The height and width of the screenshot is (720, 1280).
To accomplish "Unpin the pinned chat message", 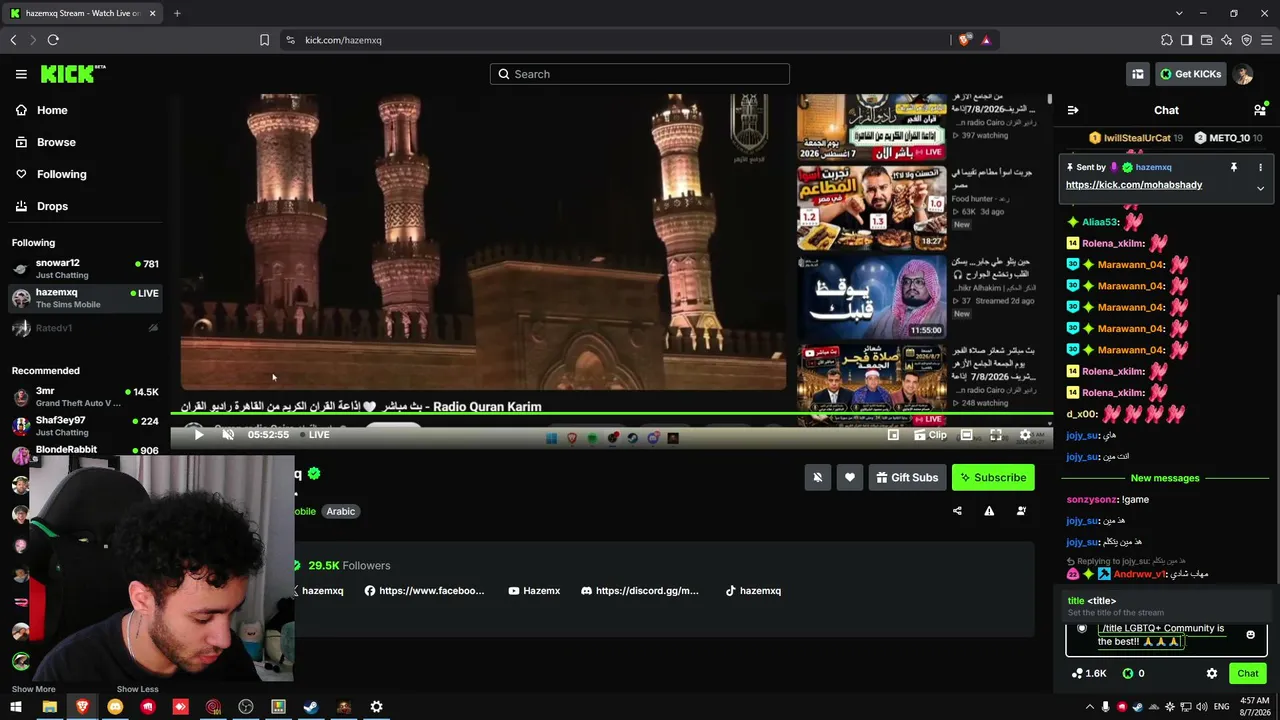I will (x=1234, y=167).
